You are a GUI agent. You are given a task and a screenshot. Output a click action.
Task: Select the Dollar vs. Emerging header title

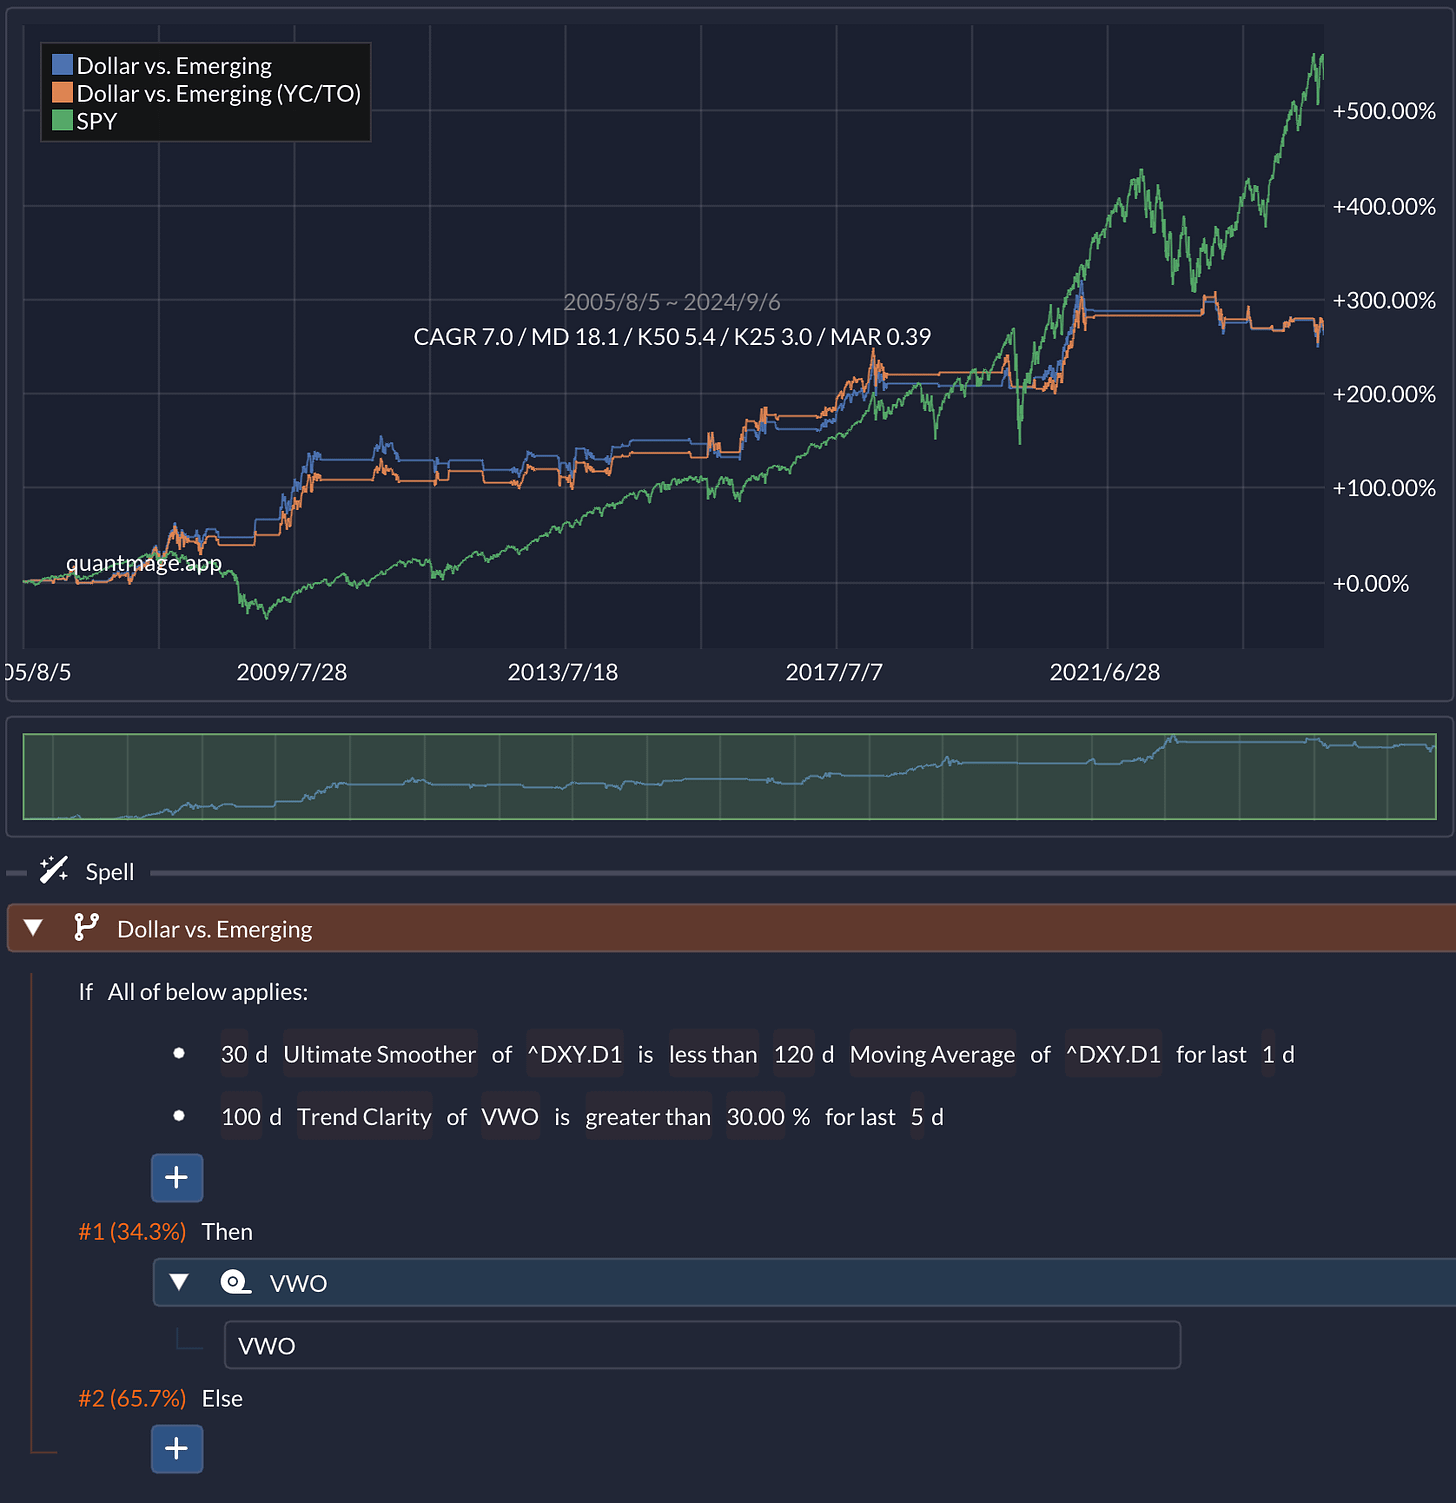pyautogui.click(x=214, y=929)
